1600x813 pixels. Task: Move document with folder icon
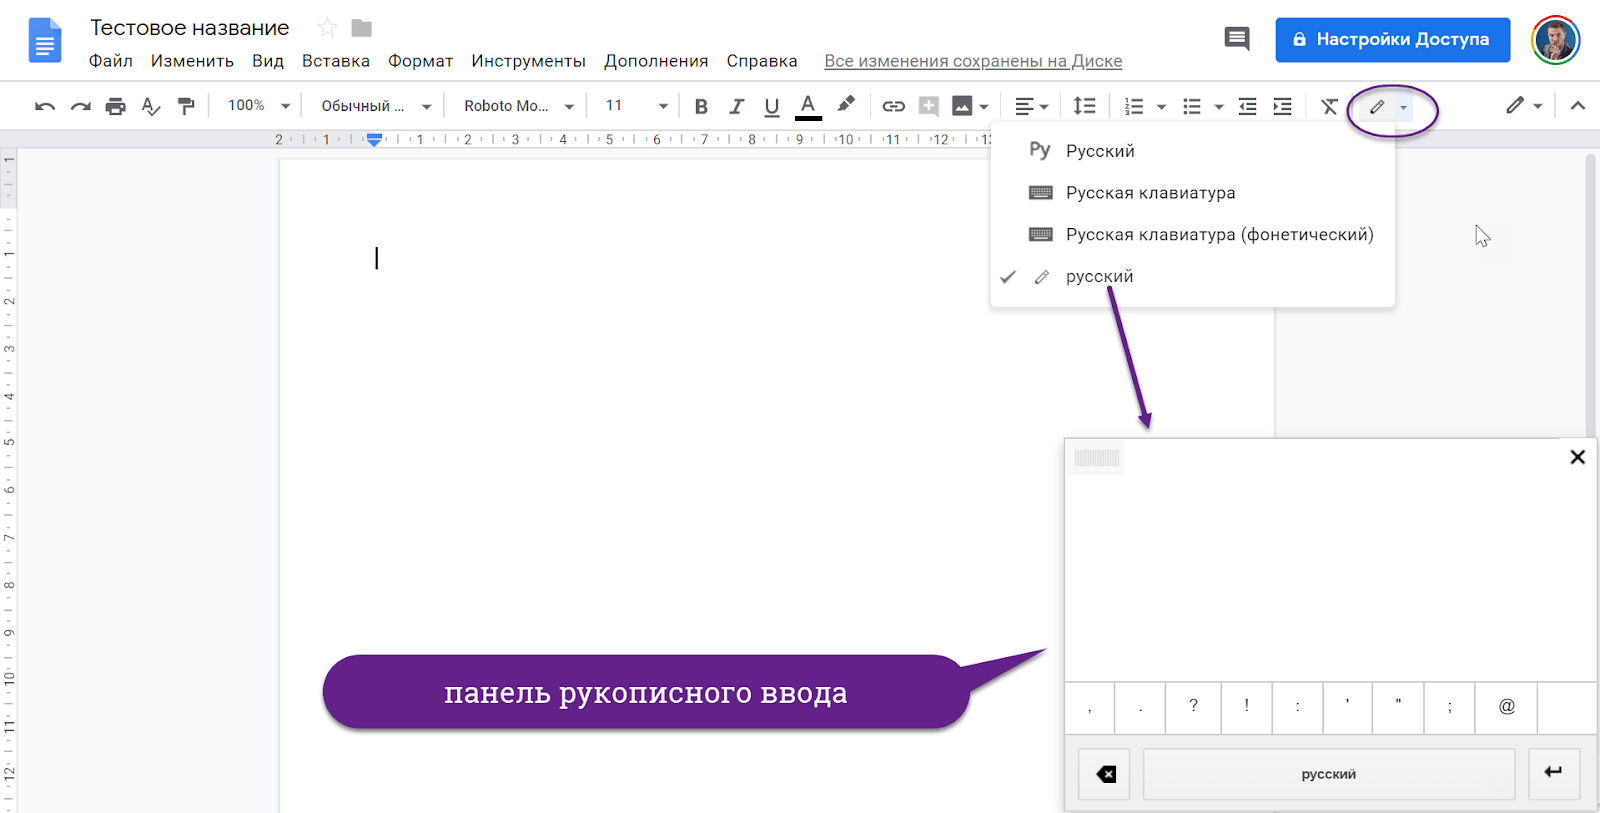coord(362,28)
